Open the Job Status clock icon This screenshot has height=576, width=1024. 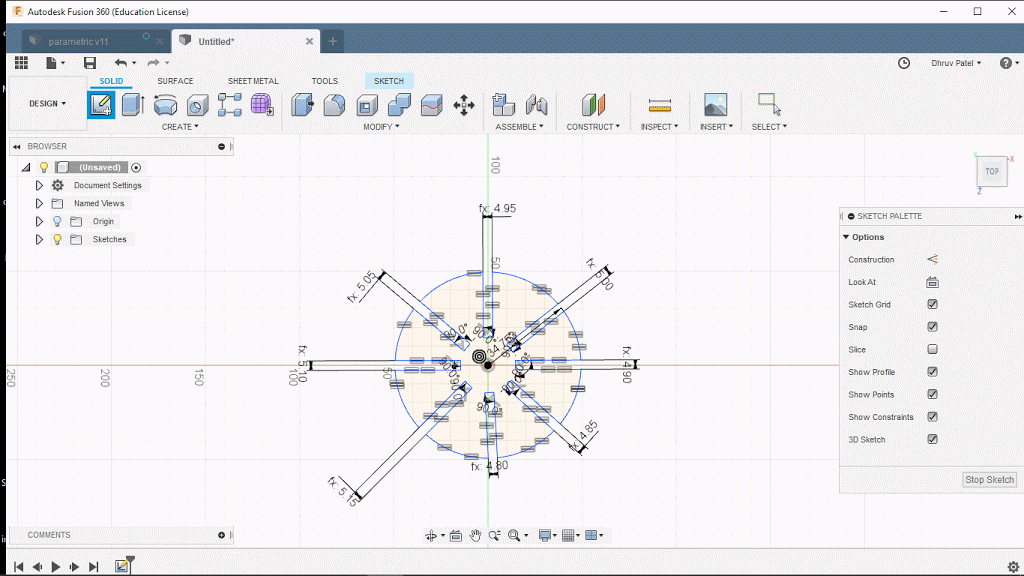click(x=904, y=63)
